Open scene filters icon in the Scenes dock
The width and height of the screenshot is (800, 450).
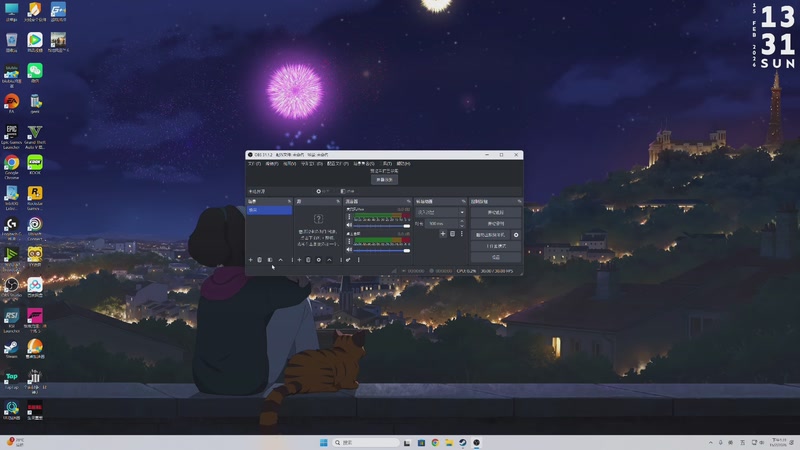click(270, 260)
